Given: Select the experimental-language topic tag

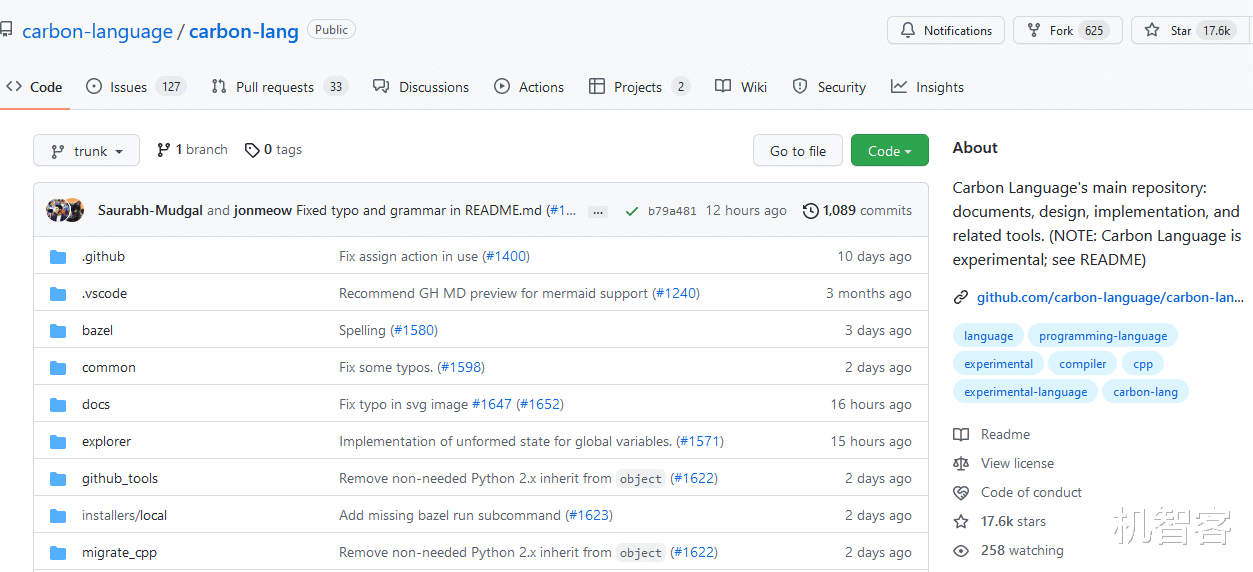Looking at the screenshot, I should [x=1025, y=392].
